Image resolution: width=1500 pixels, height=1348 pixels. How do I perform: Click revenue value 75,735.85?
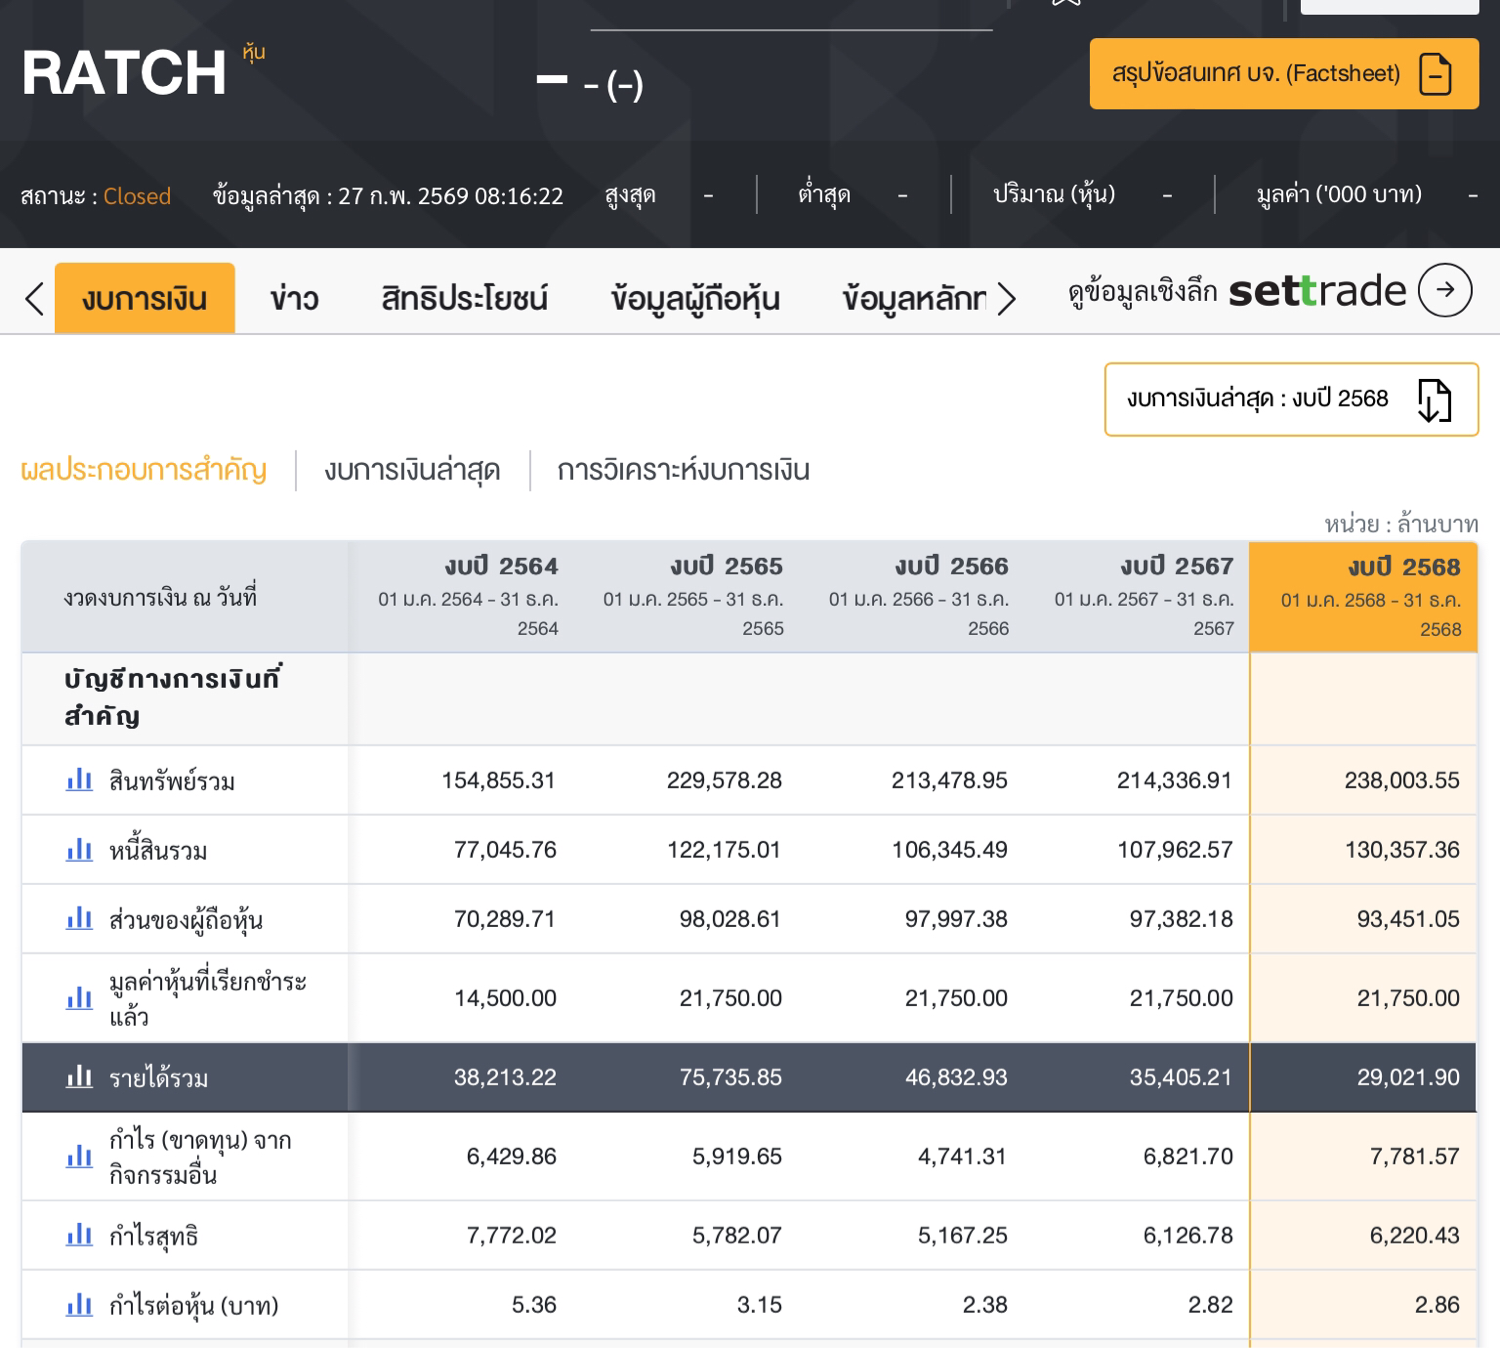731,1077
